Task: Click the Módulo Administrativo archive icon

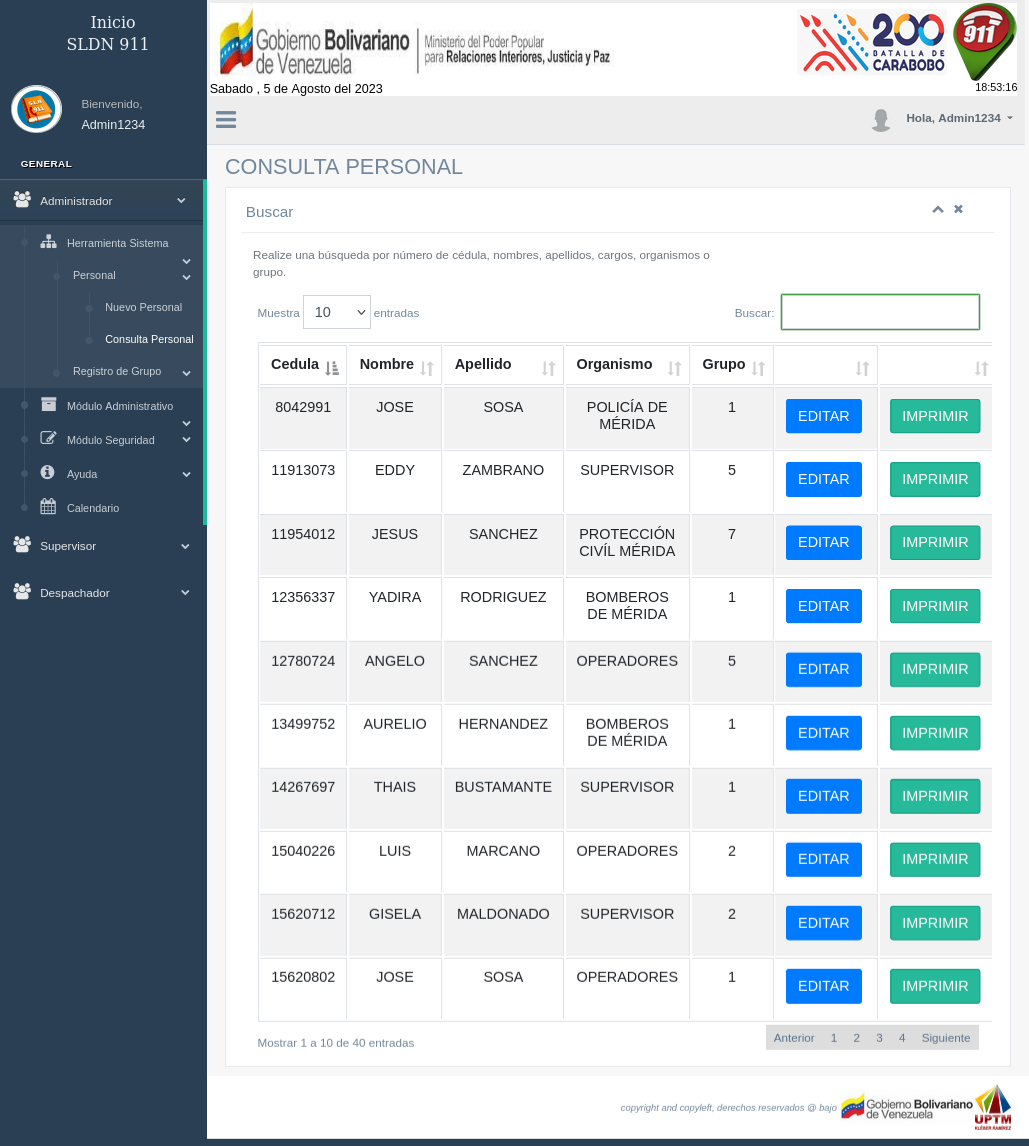Action: pos(48,404)
